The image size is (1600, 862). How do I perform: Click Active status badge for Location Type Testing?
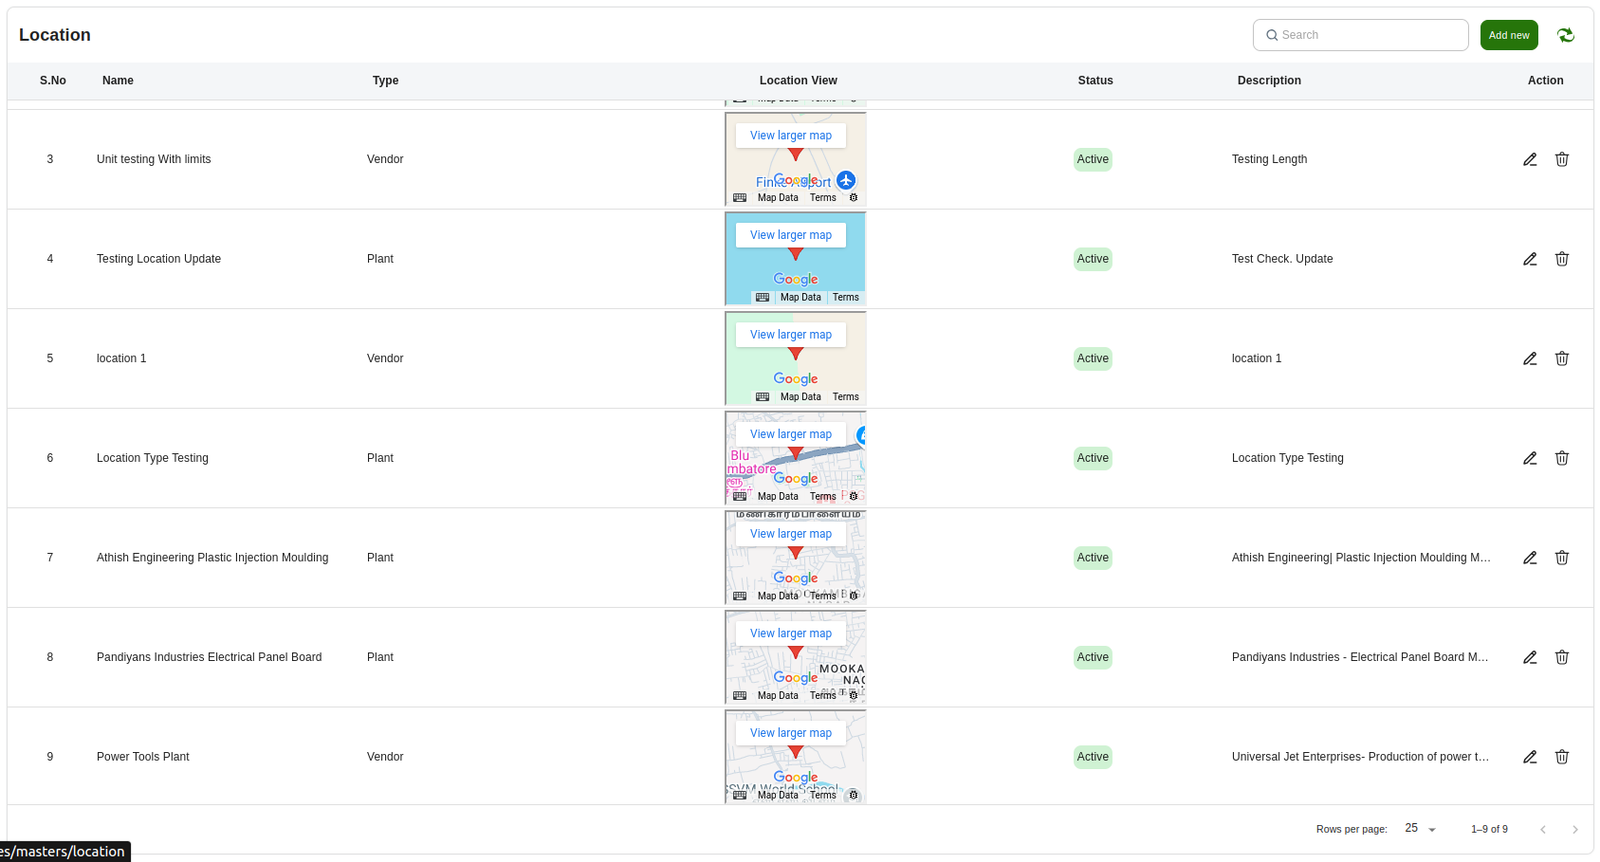pos(1092,458)
